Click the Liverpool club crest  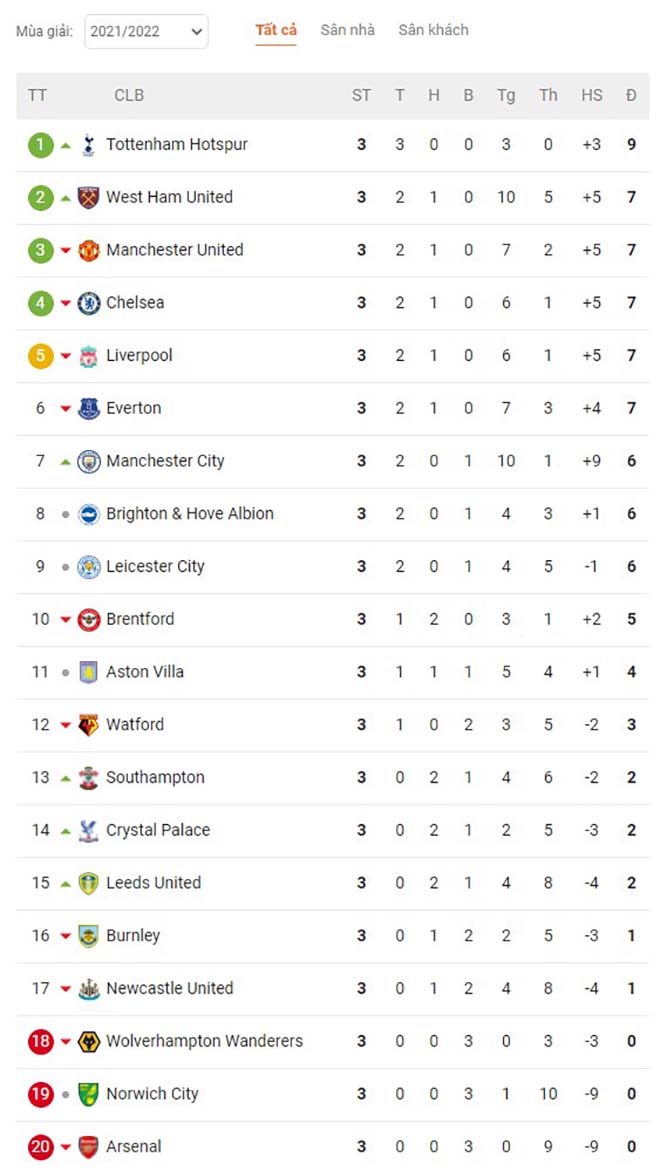pos(89,356)
